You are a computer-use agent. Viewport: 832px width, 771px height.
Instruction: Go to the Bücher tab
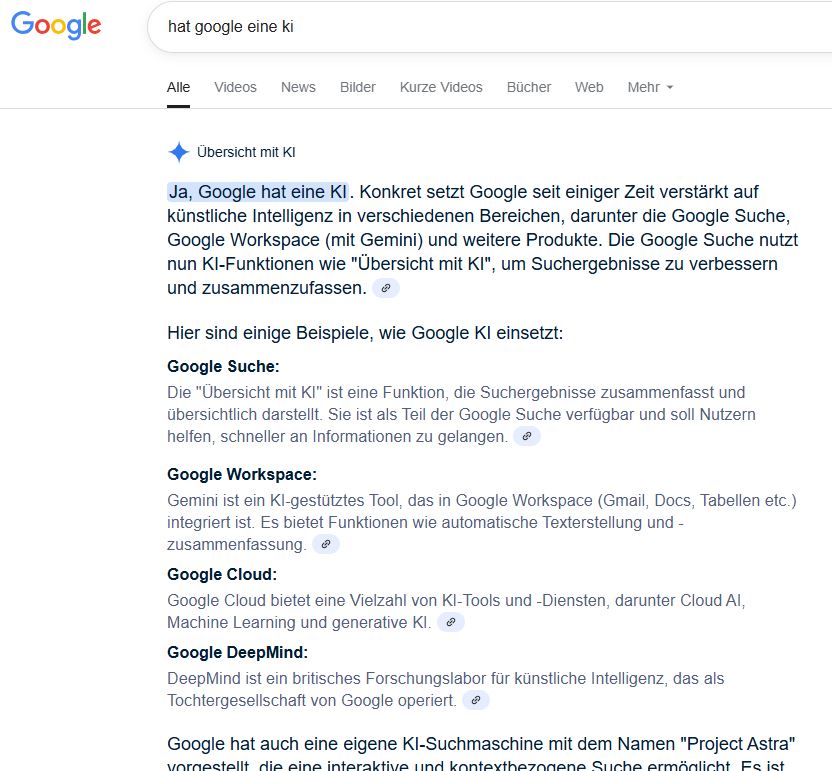pyautogui.click(x=528, y=87)
